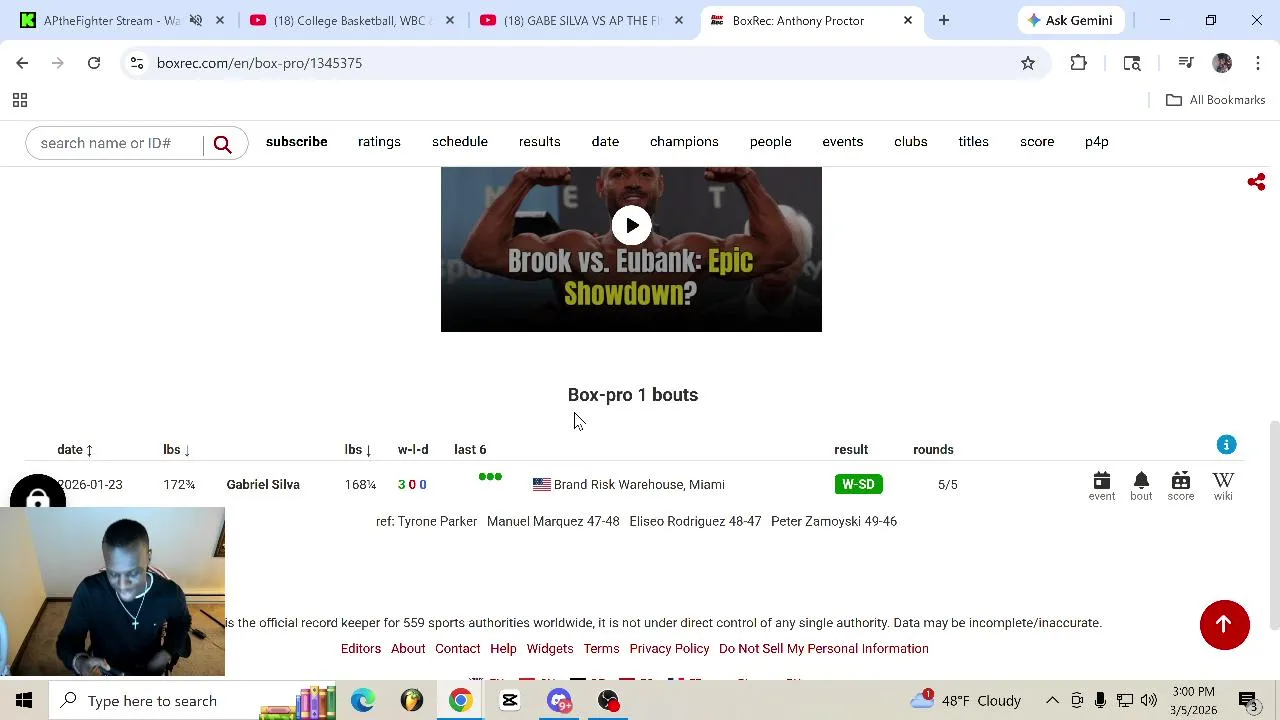Image resolution: width=1280 pixels, height=720 pixels.
Task: Open referee Tyrone Parker link
Action: point(437,521)
